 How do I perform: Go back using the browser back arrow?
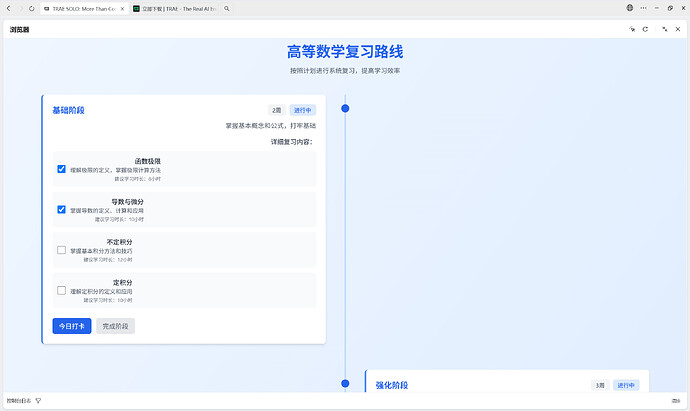tap(8, 8)
